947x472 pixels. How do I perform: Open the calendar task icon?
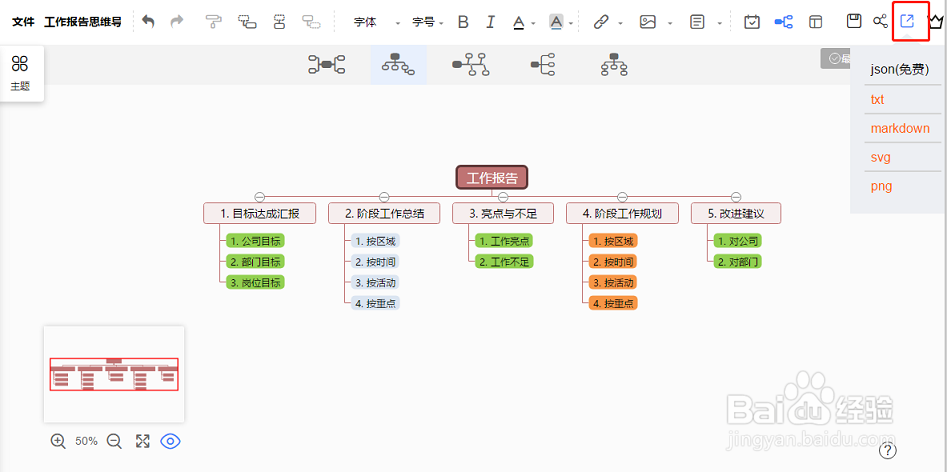pyautogui.click(x=752, y=22)
